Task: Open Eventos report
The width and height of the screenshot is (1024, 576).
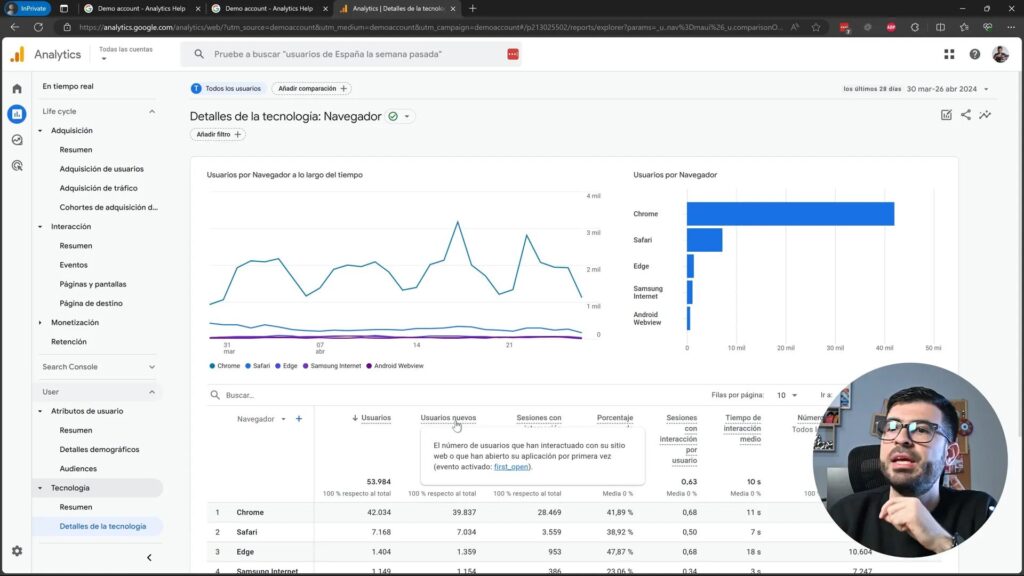Action: coord(73,265)
